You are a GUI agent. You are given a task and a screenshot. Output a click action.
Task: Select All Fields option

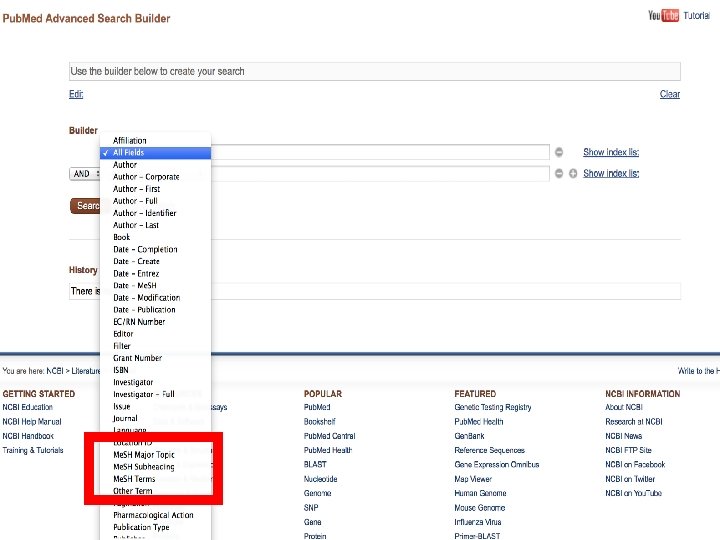(x=156, y=152)
